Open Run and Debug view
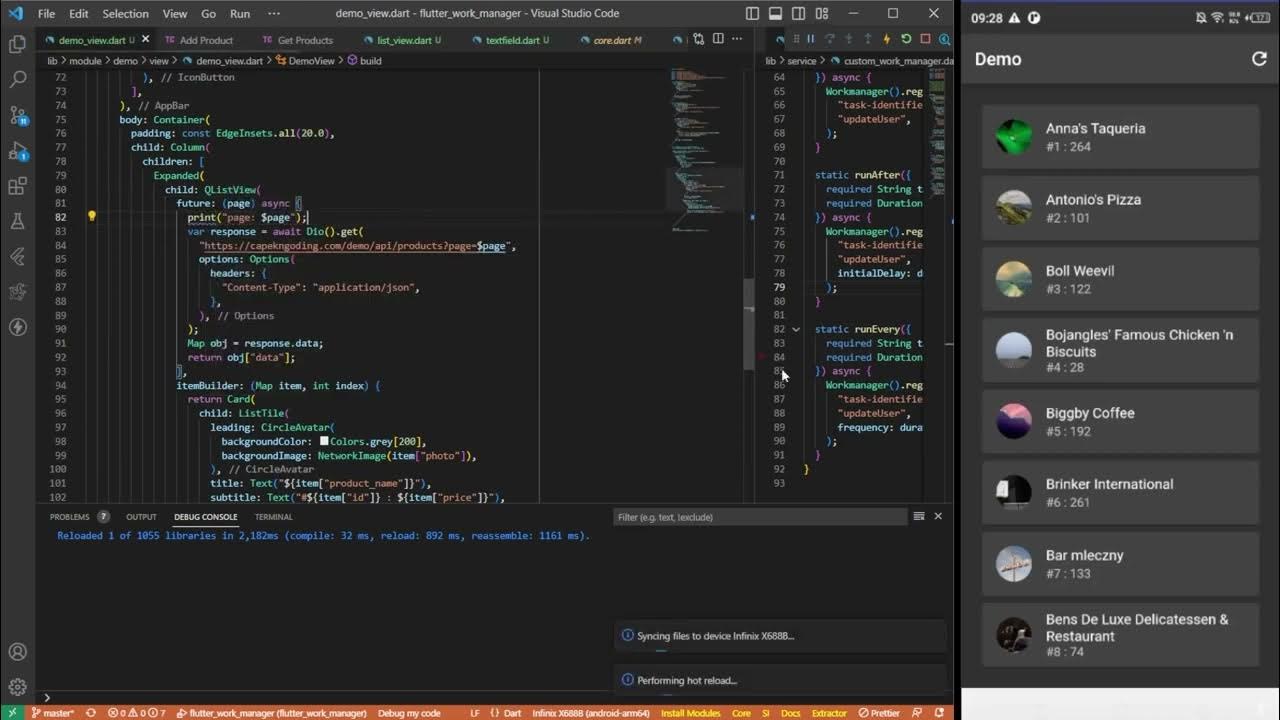This screenshot has width=1280, height=720. 17,151
